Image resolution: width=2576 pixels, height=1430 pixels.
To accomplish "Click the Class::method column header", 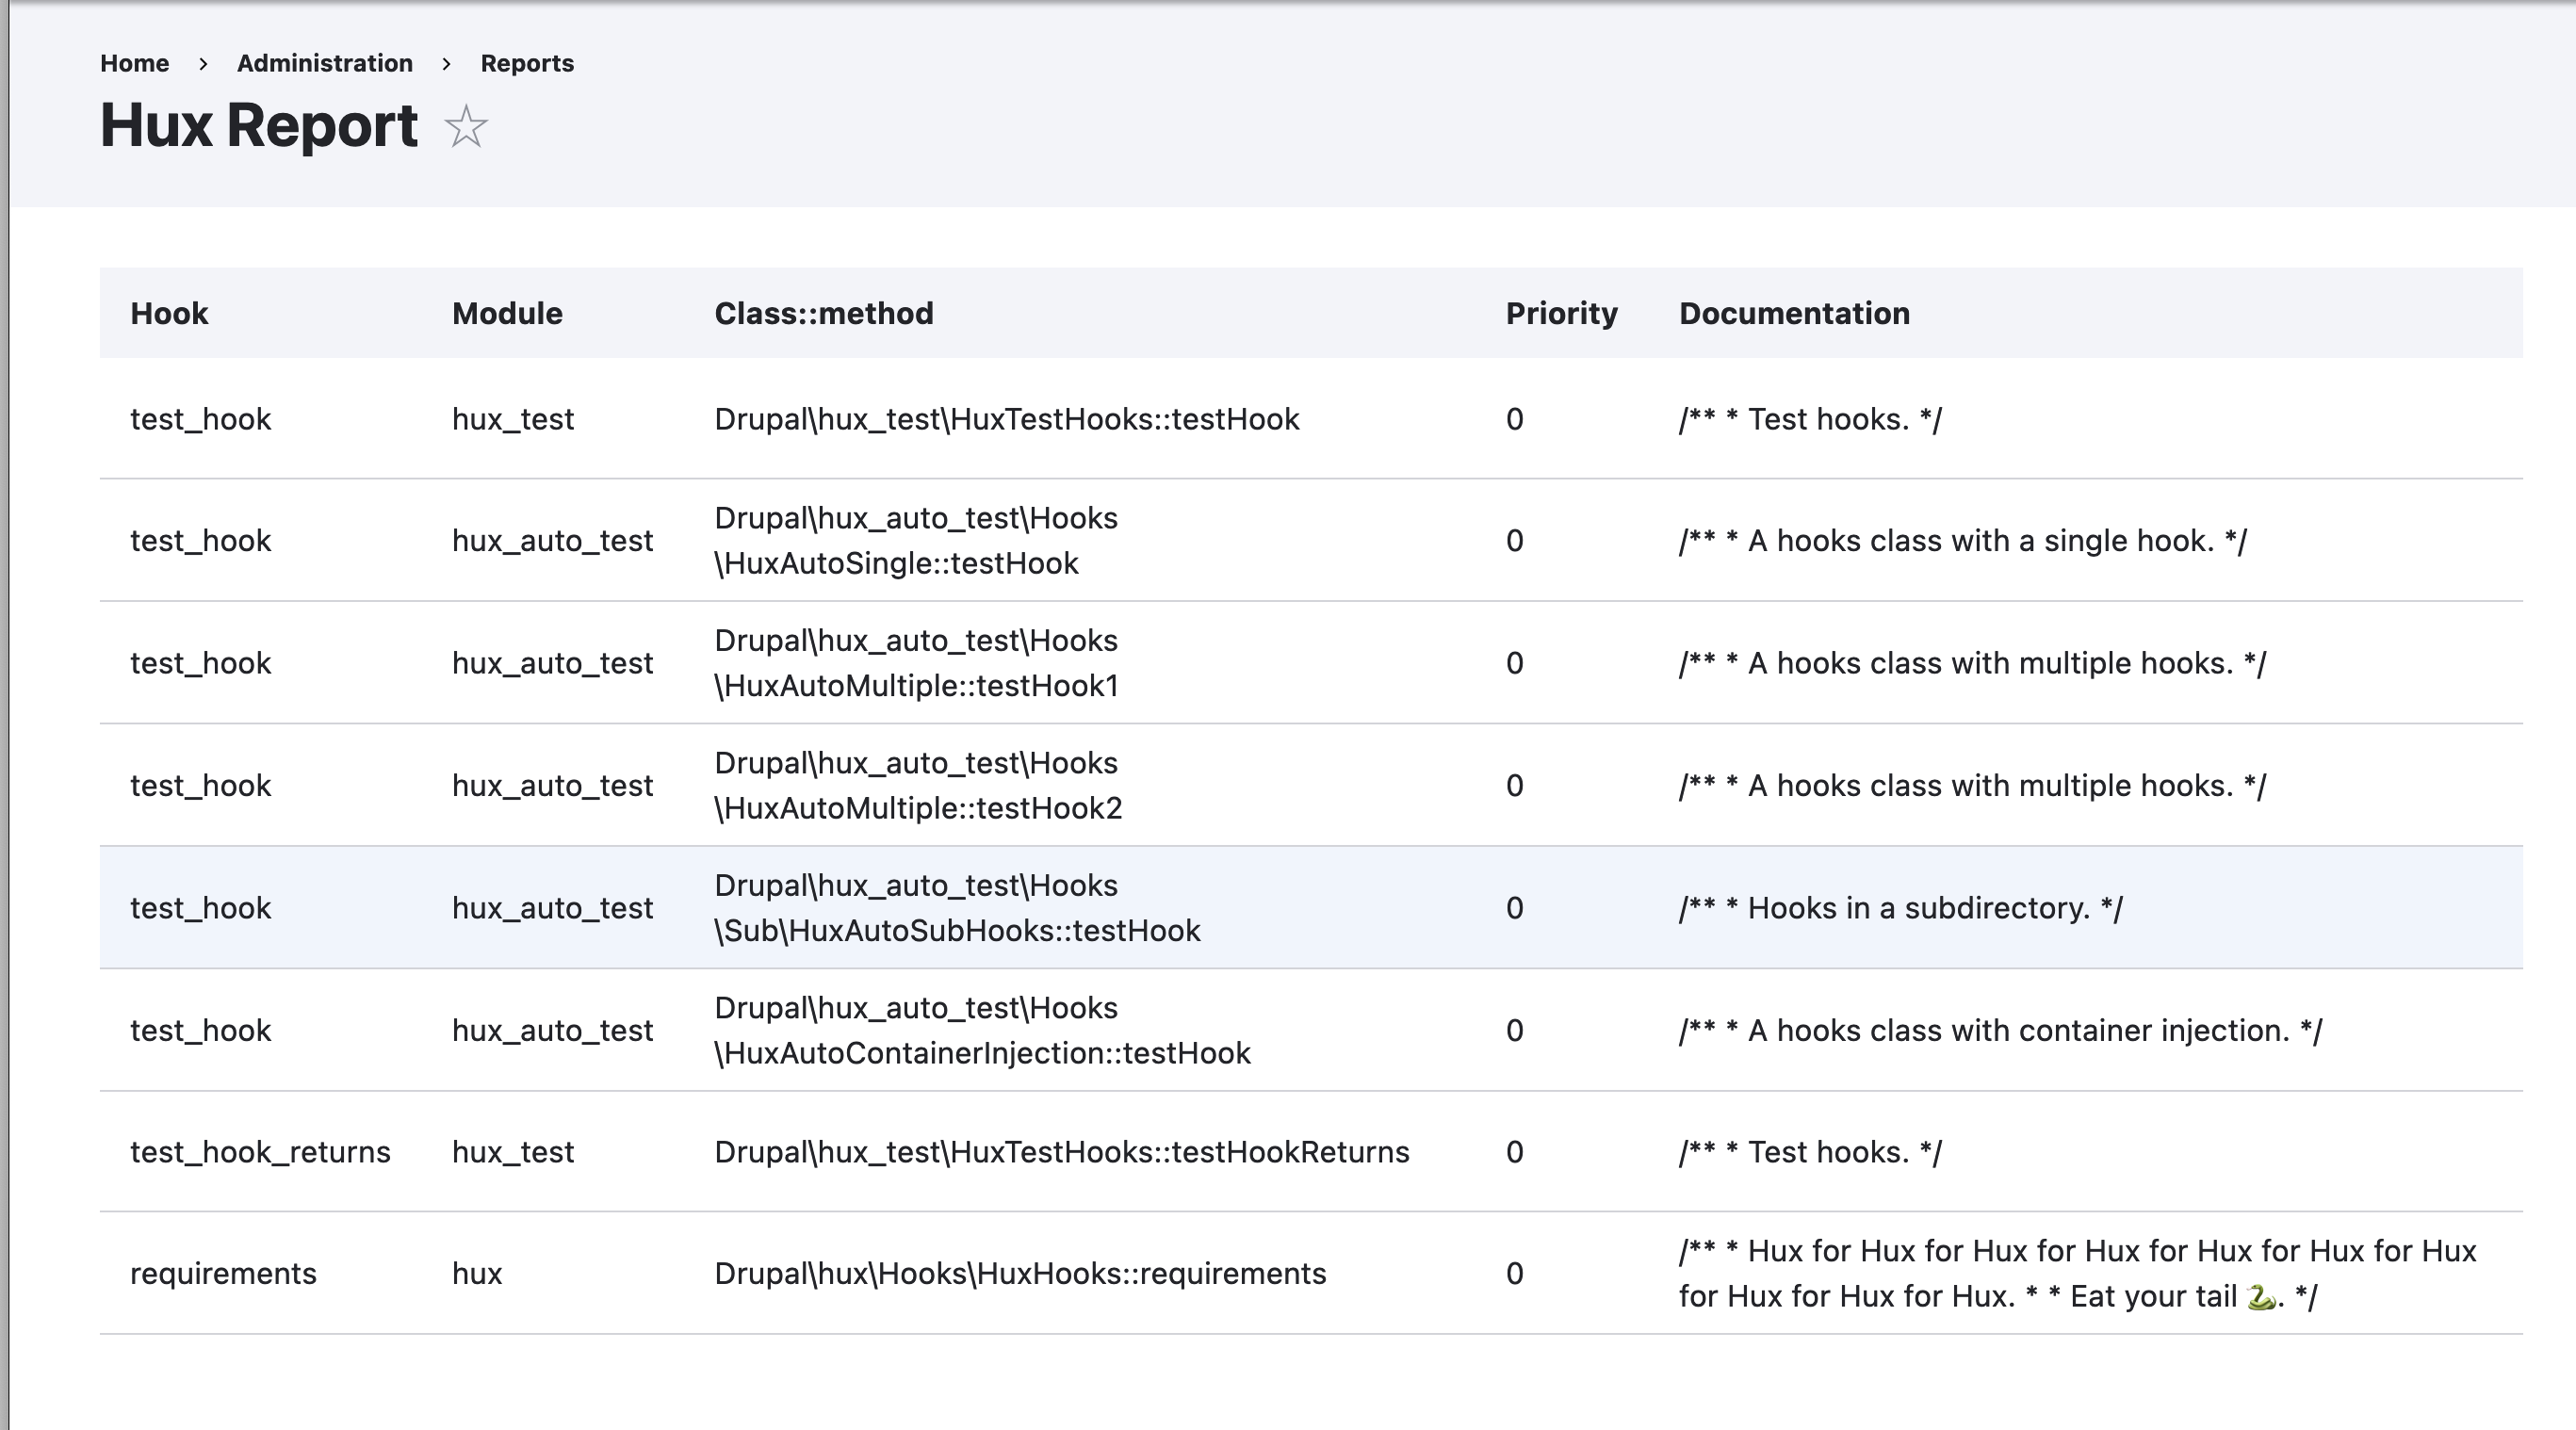I will pyautogui.click(x=823, y=313).
